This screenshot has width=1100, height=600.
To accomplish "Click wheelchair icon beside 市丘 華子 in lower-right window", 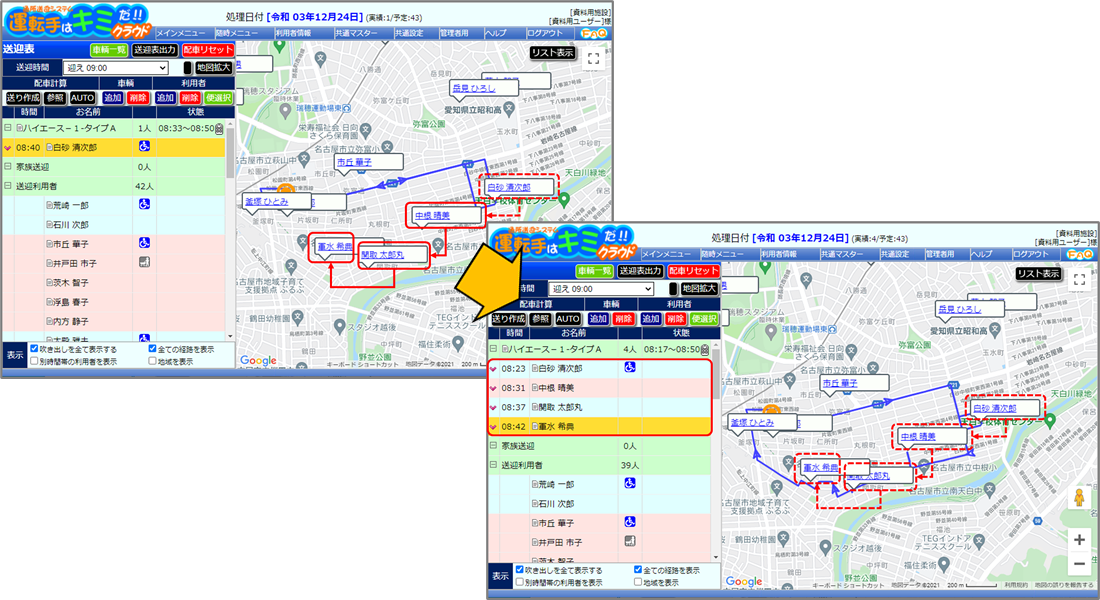I will pos(629,521).
